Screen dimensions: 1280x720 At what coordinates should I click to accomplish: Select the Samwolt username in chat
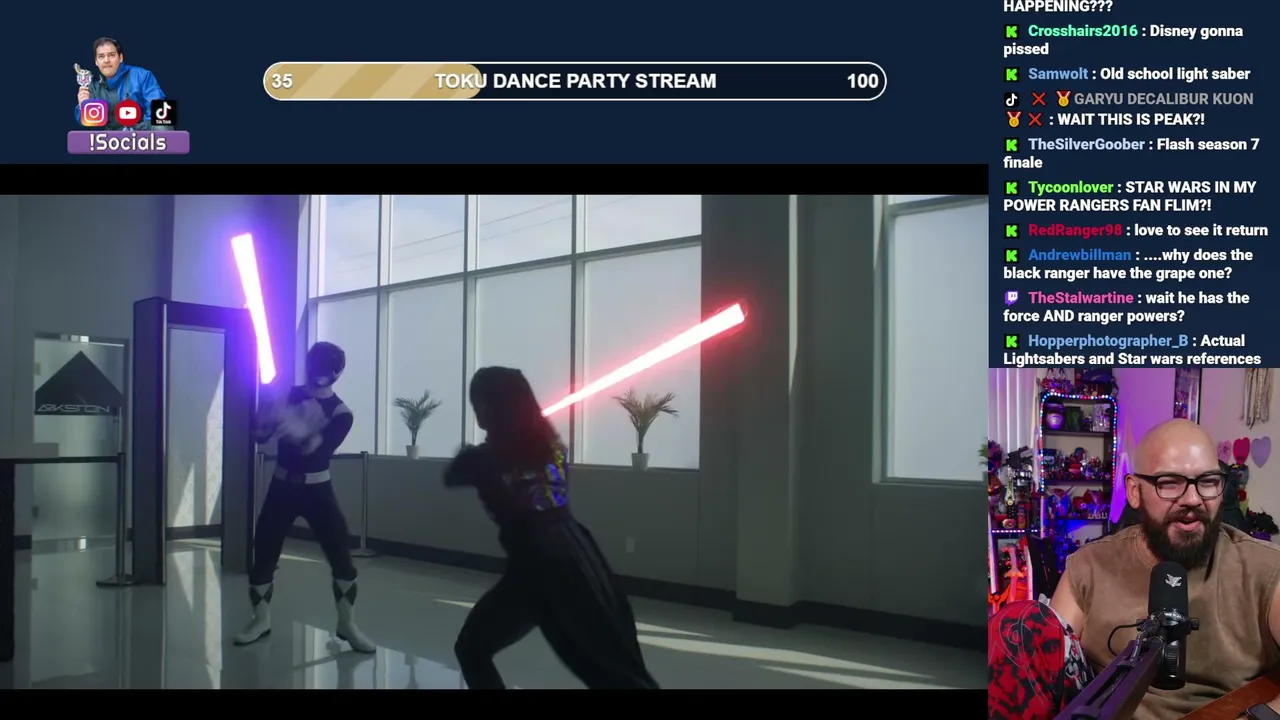pos(1058,74)
